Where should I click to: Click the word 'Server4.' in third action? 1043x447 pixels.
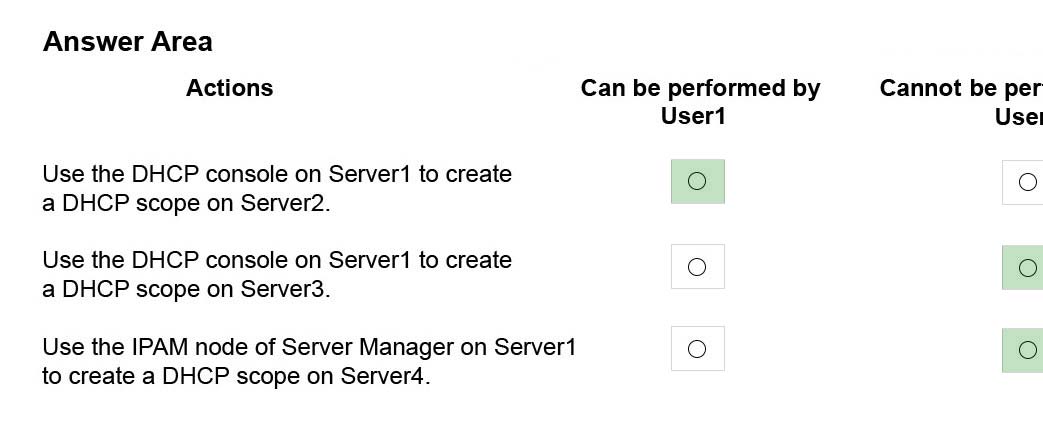point(386,376)
